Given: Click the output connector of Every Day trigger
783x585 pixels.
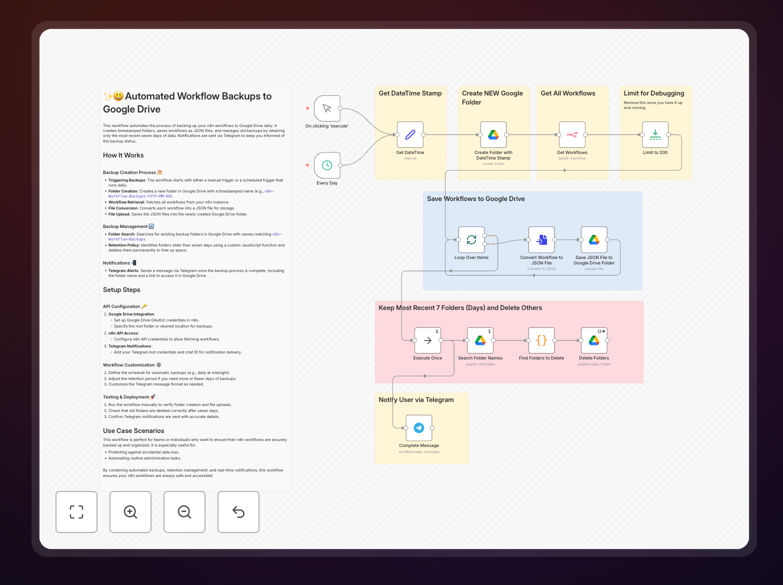Looking at the screenshot, I should point(341,165).
